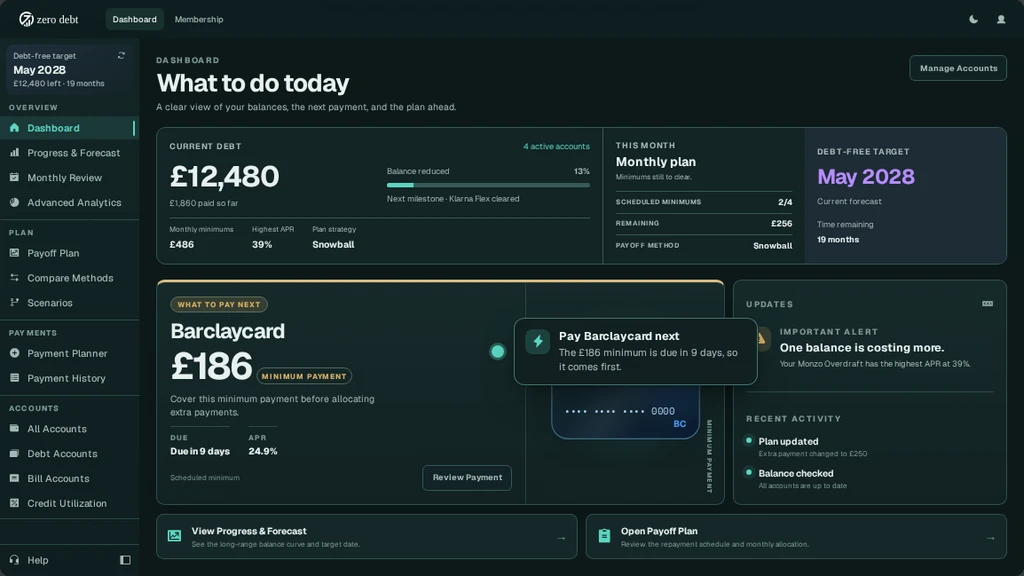Click arrow on View Progress & Forecast card
The image size is (1024, 576).
(561, 538)
